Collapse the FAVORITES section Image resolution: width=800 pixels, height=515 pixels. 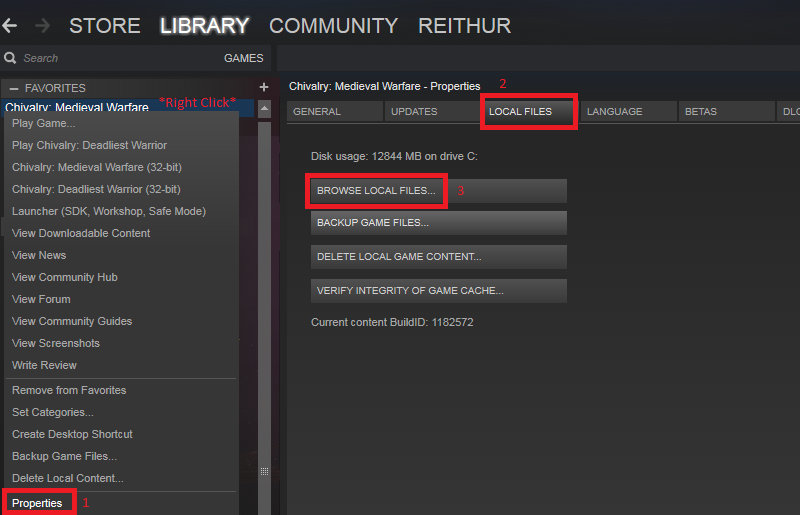click(x=14, y=88)
